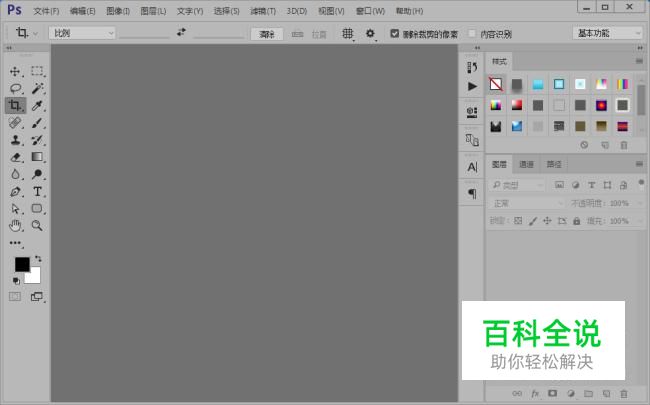Open the 比例 crop ratio dropdown
The height and width of the screenshot is (405, 650).
[x=82, y=33]
